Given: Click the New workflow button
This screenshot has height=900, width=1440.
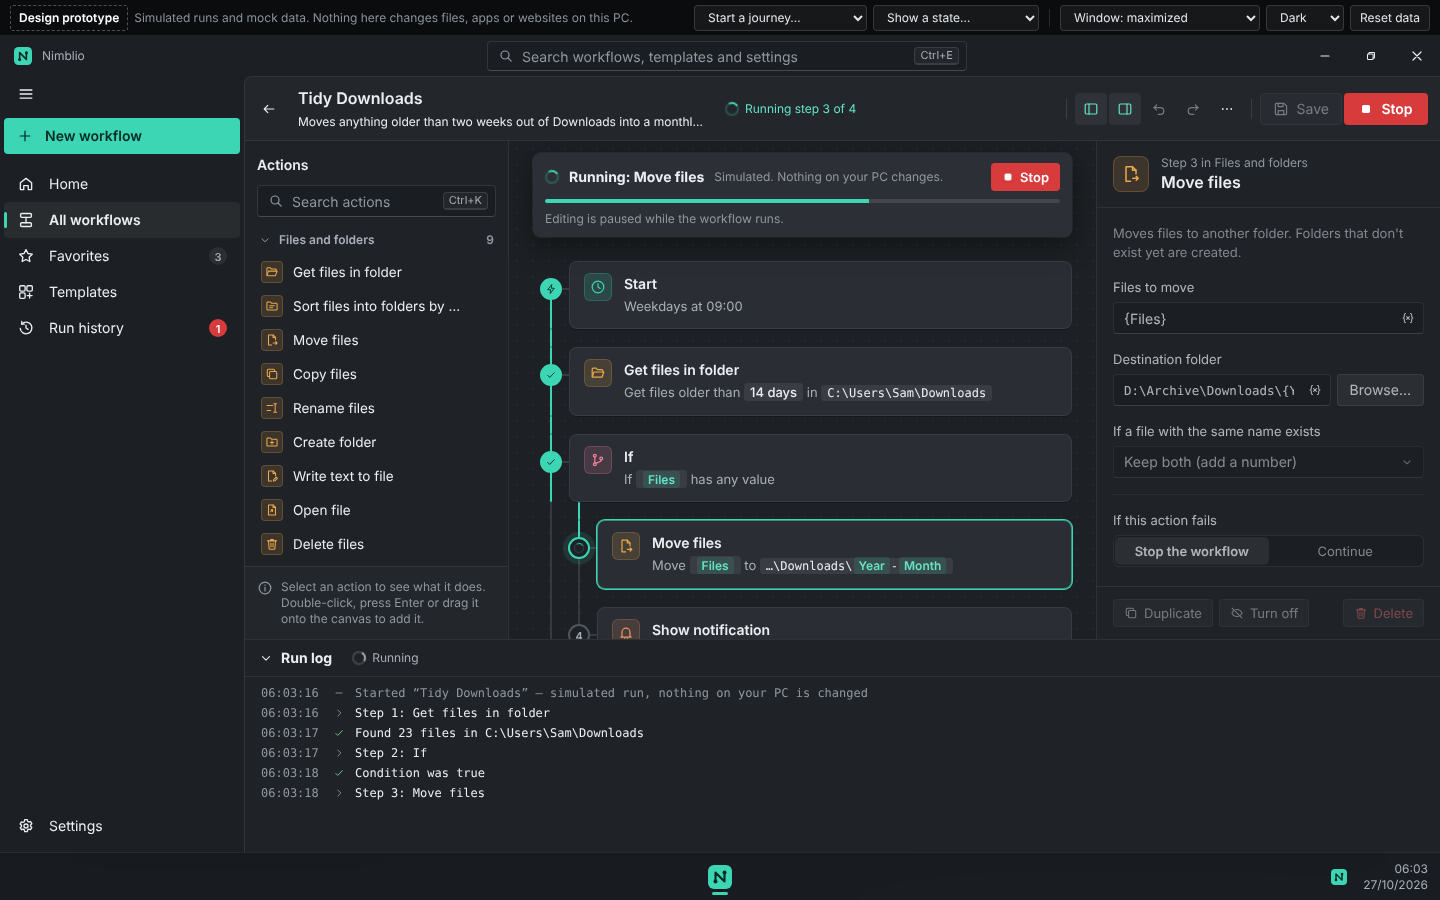Looking at the screenshot, I should pyautogui.click(x=122, y=136).
